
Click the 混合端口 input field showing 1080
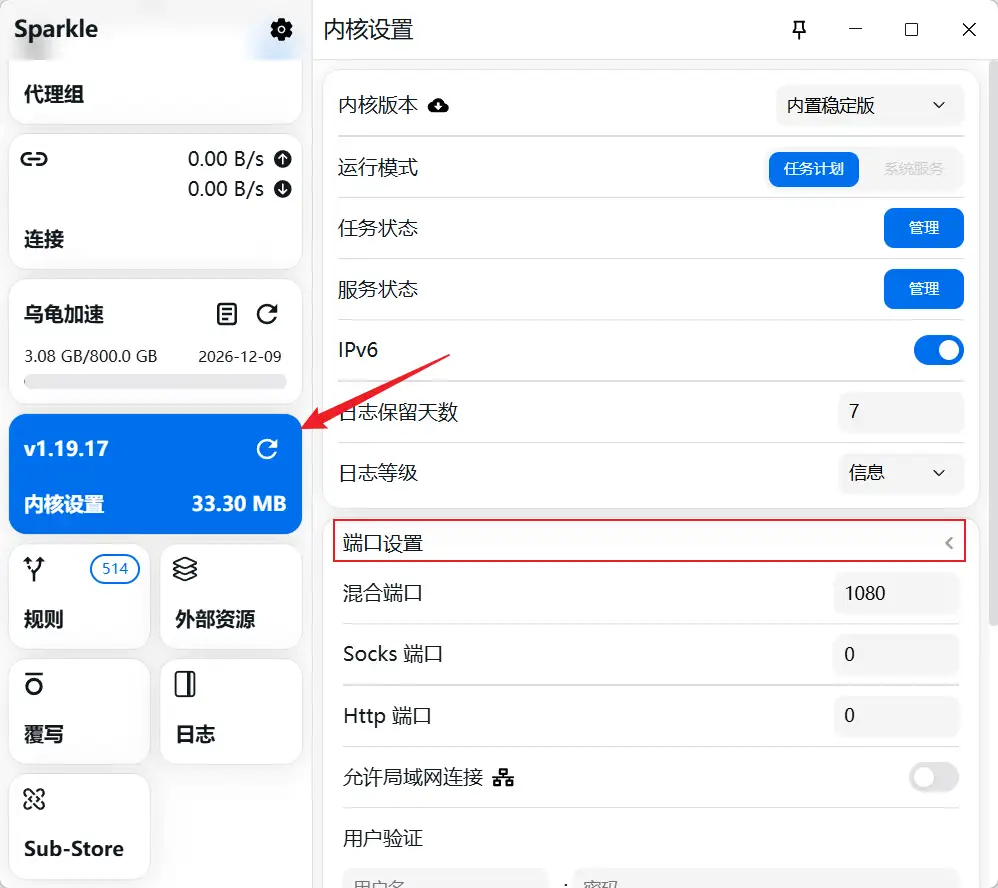click(895, 593)
